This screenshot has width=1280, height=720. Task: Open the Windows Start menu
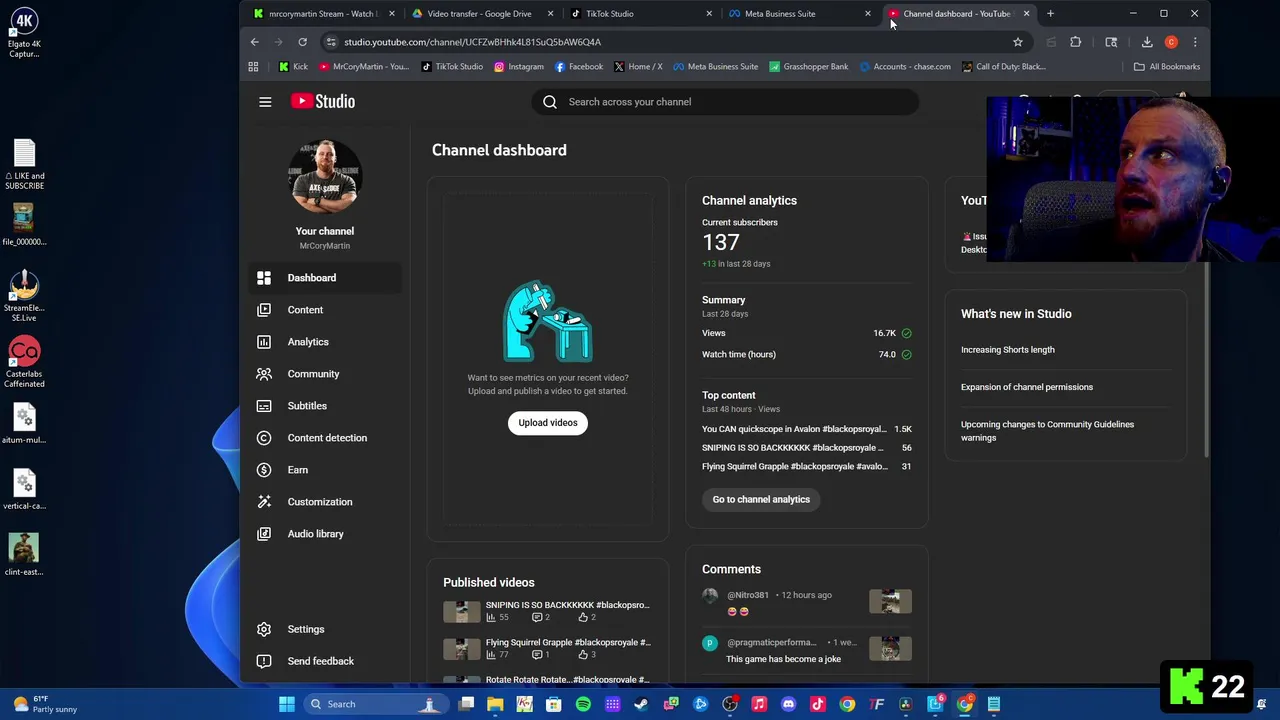pyautogui.click(x=287, y=704)
